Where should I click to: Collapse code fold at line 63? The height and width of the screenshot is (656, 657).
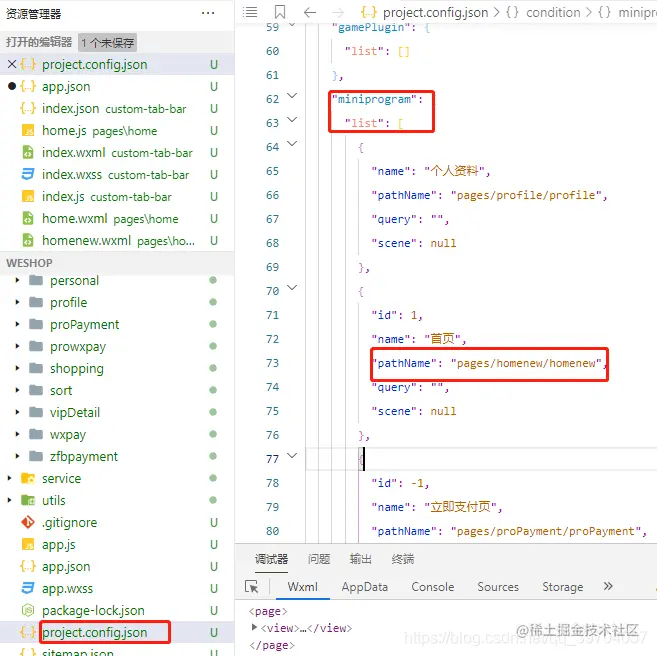pyautogui.click(x=292, y=120)
